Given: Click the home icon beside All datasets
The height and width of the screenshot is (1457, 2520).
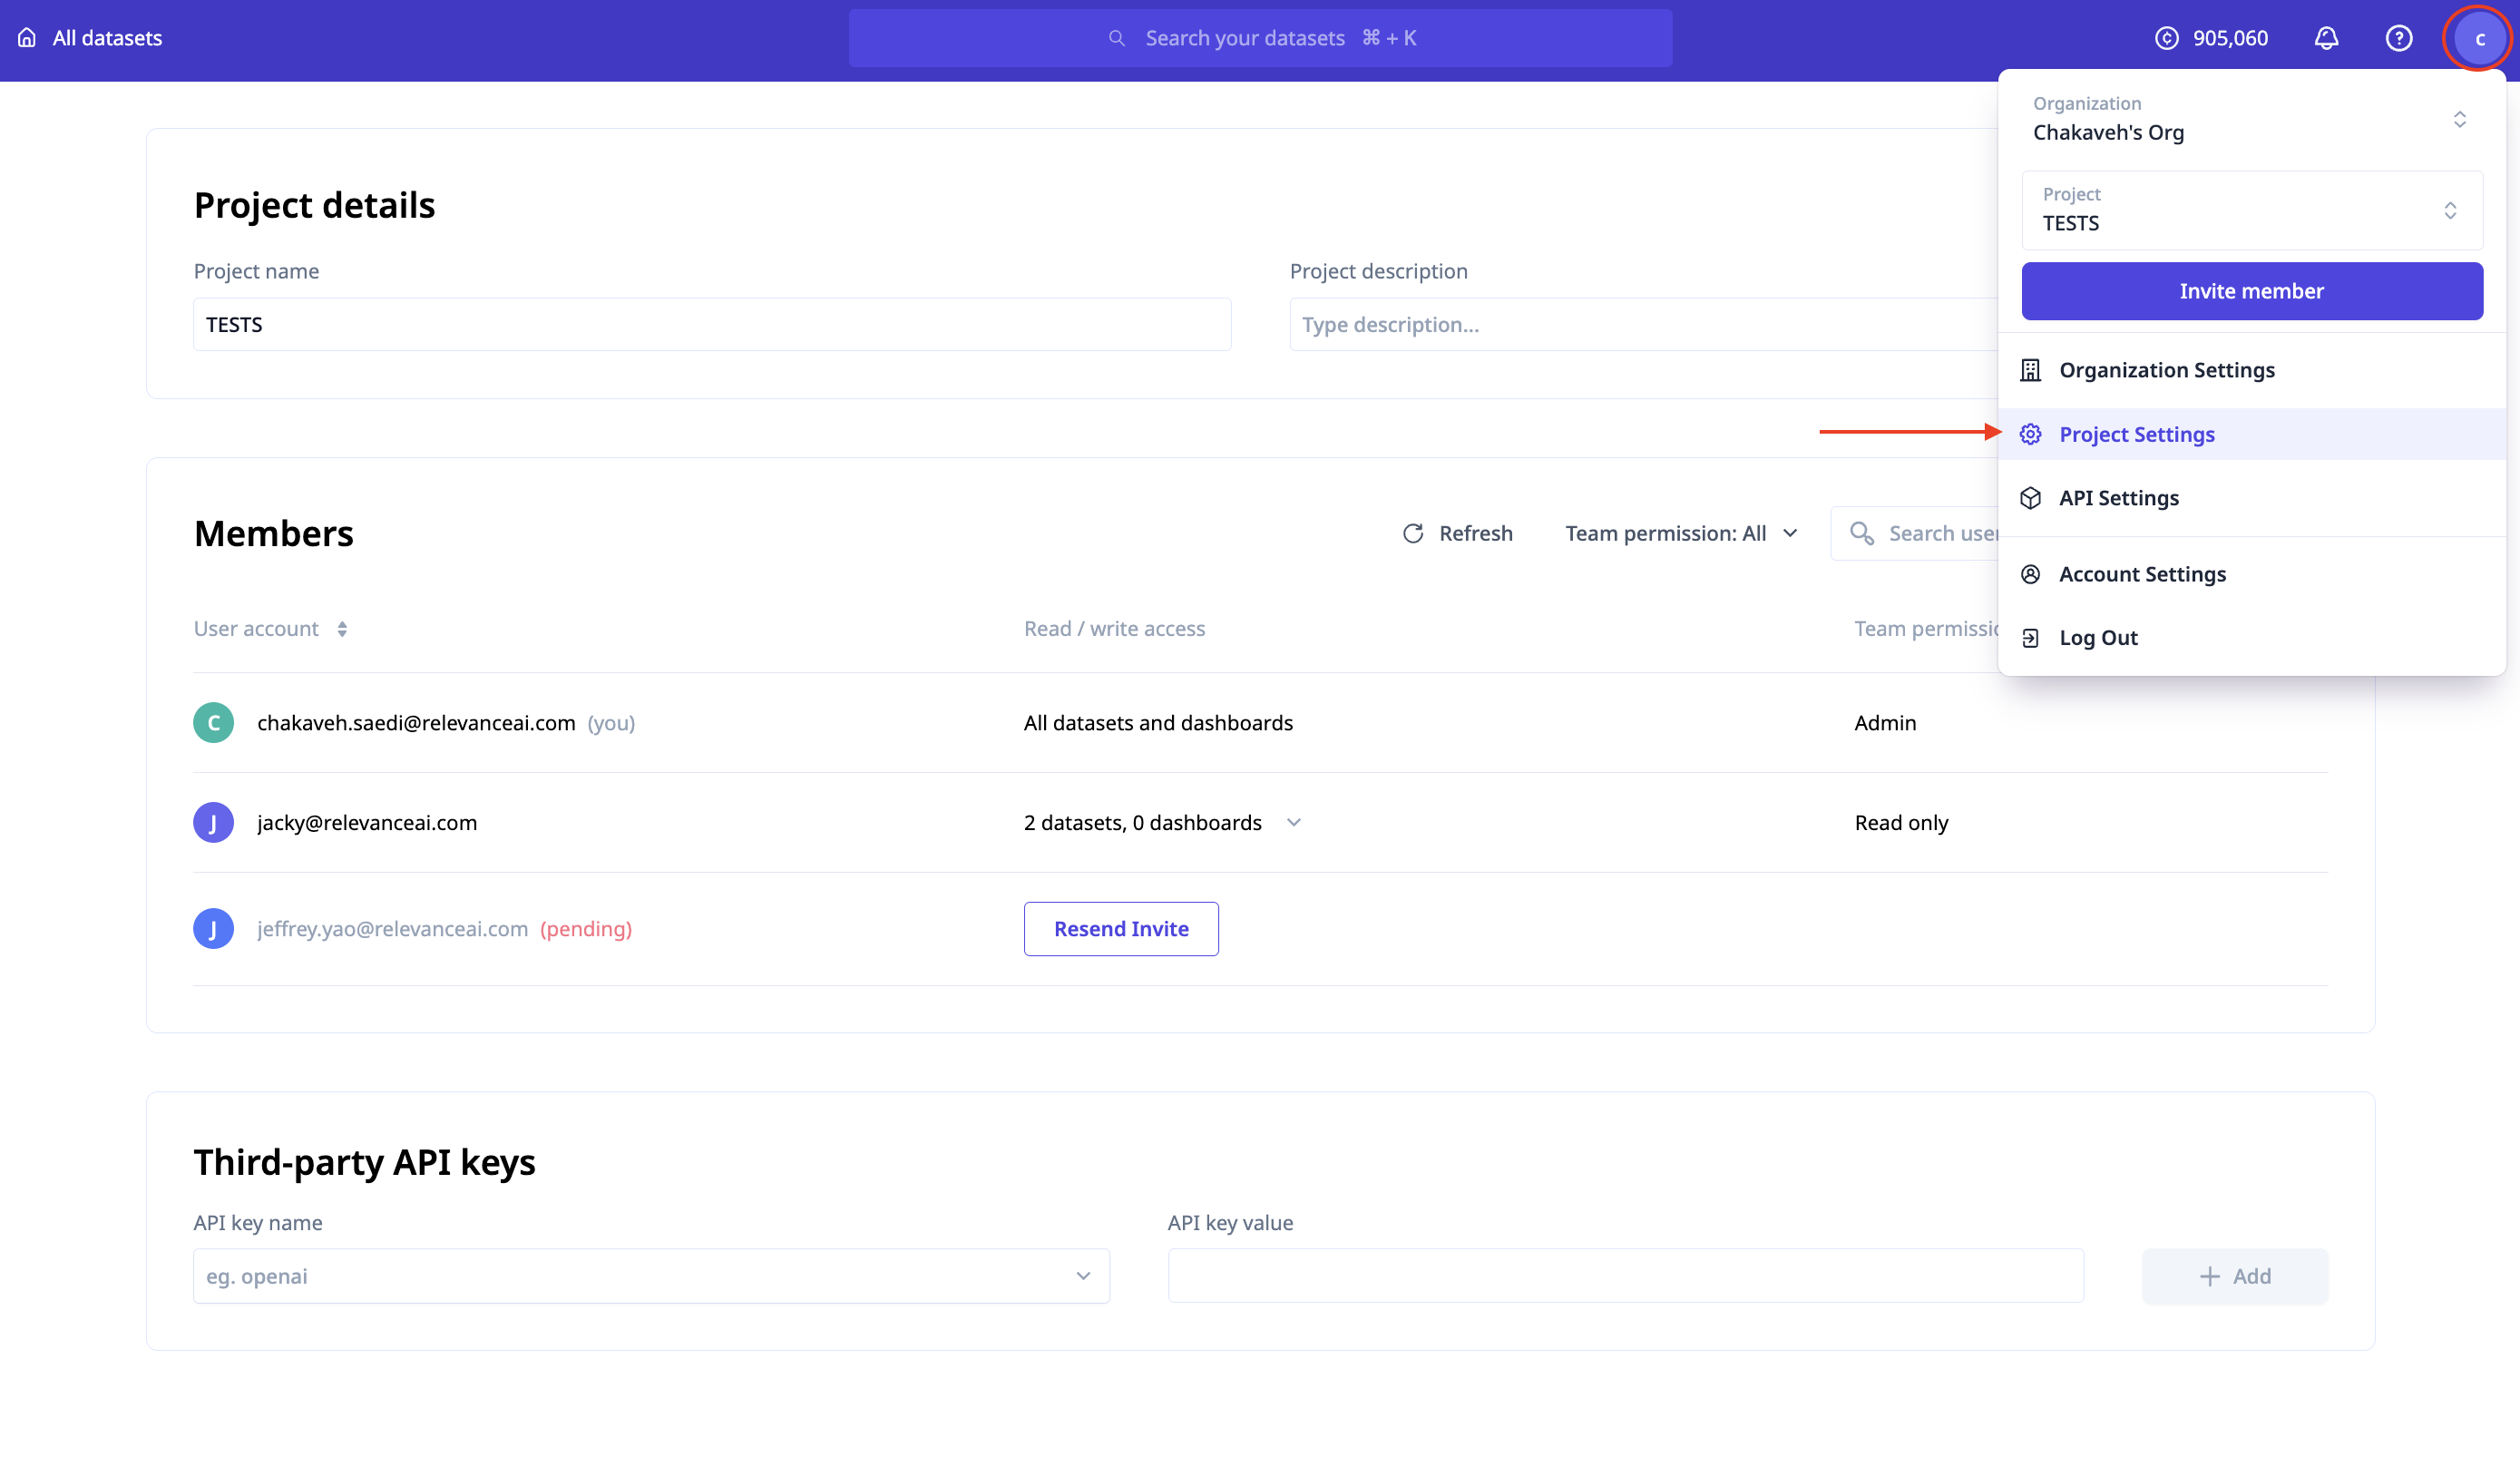Looking at the screenshot, I should point(27,38).
